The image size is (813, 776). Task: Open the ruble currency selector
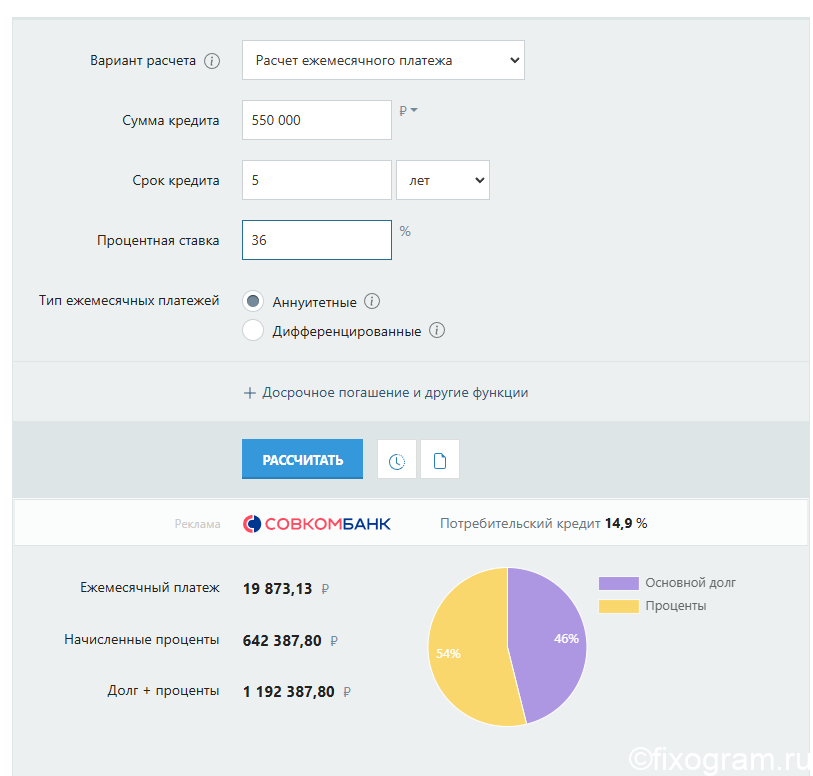coord(408,110)
